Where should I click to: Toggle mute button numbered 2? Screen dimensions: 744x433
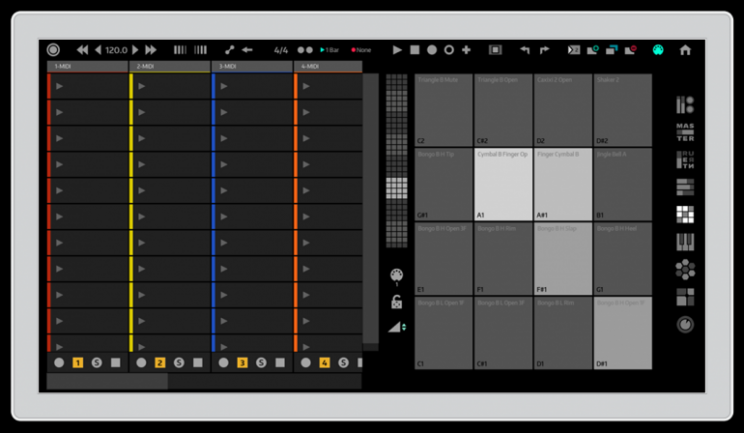click(160, 362)
